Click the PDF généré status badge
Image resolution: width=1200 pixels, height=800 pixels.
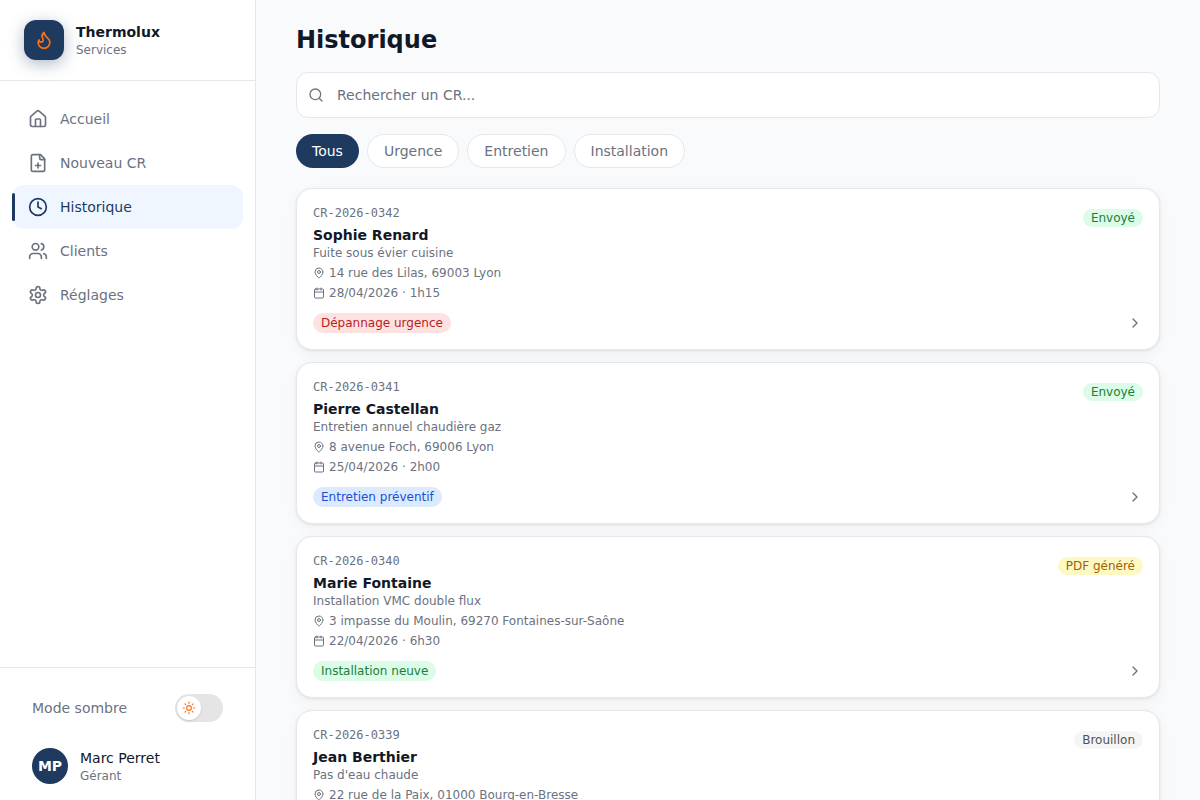tap(1100, 566)
